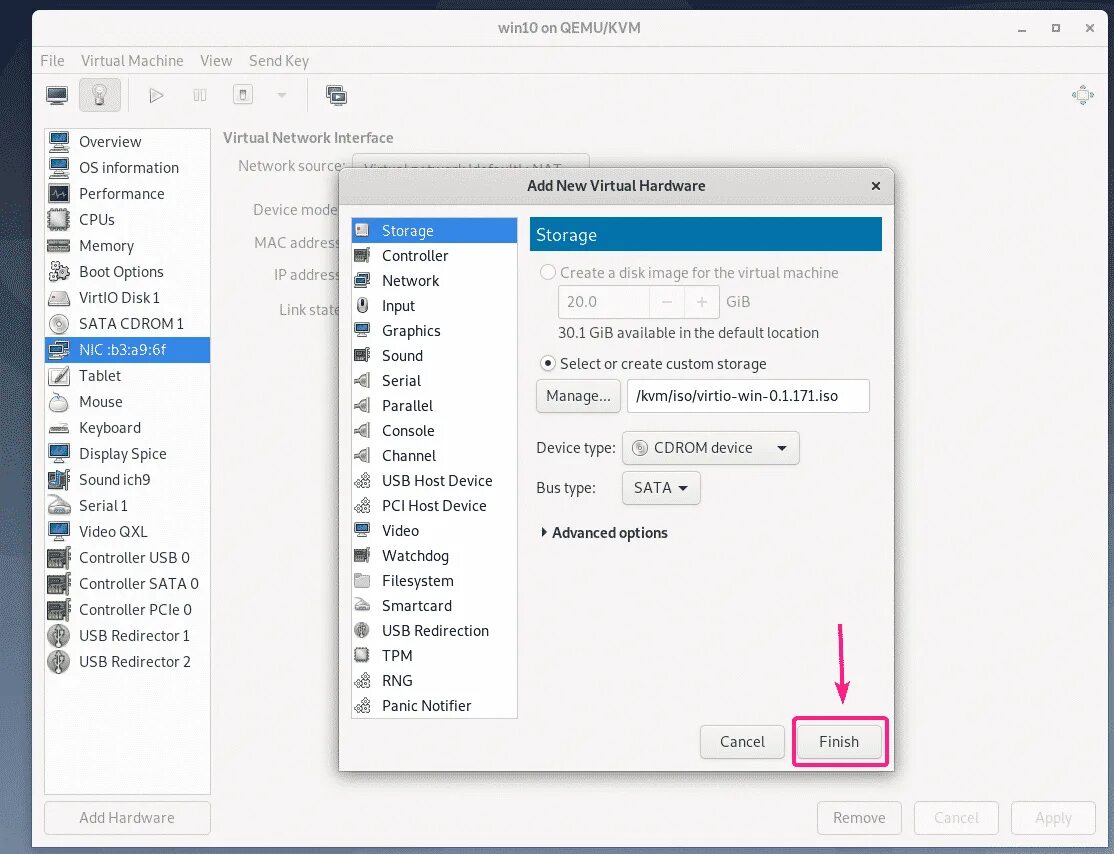1114x854 pixels.
Task: Click the Keyboard icon in sidebar
Action: coord(59,428)
